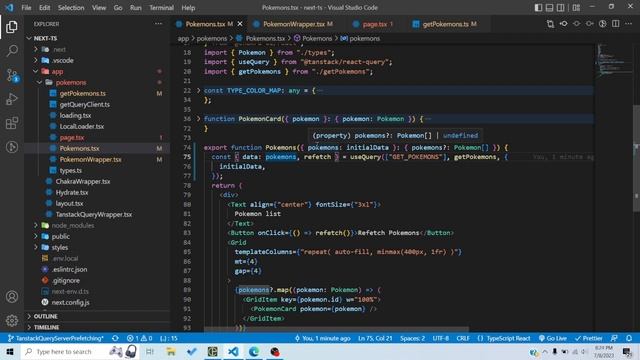Open Microsoft Edge from the taskbar
640x360 pixels.
click(x=253, y=351)
